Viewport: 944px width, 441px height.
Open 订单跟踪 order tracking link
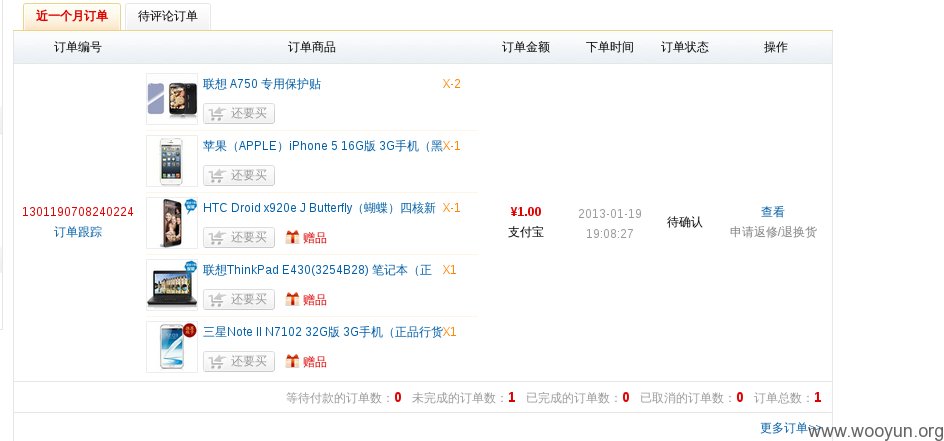(x=78, y=232)
